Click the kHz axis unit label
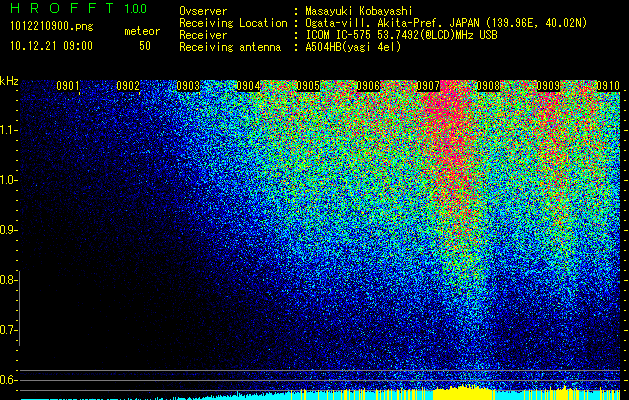The image size is (629, 400). [9, 81]
